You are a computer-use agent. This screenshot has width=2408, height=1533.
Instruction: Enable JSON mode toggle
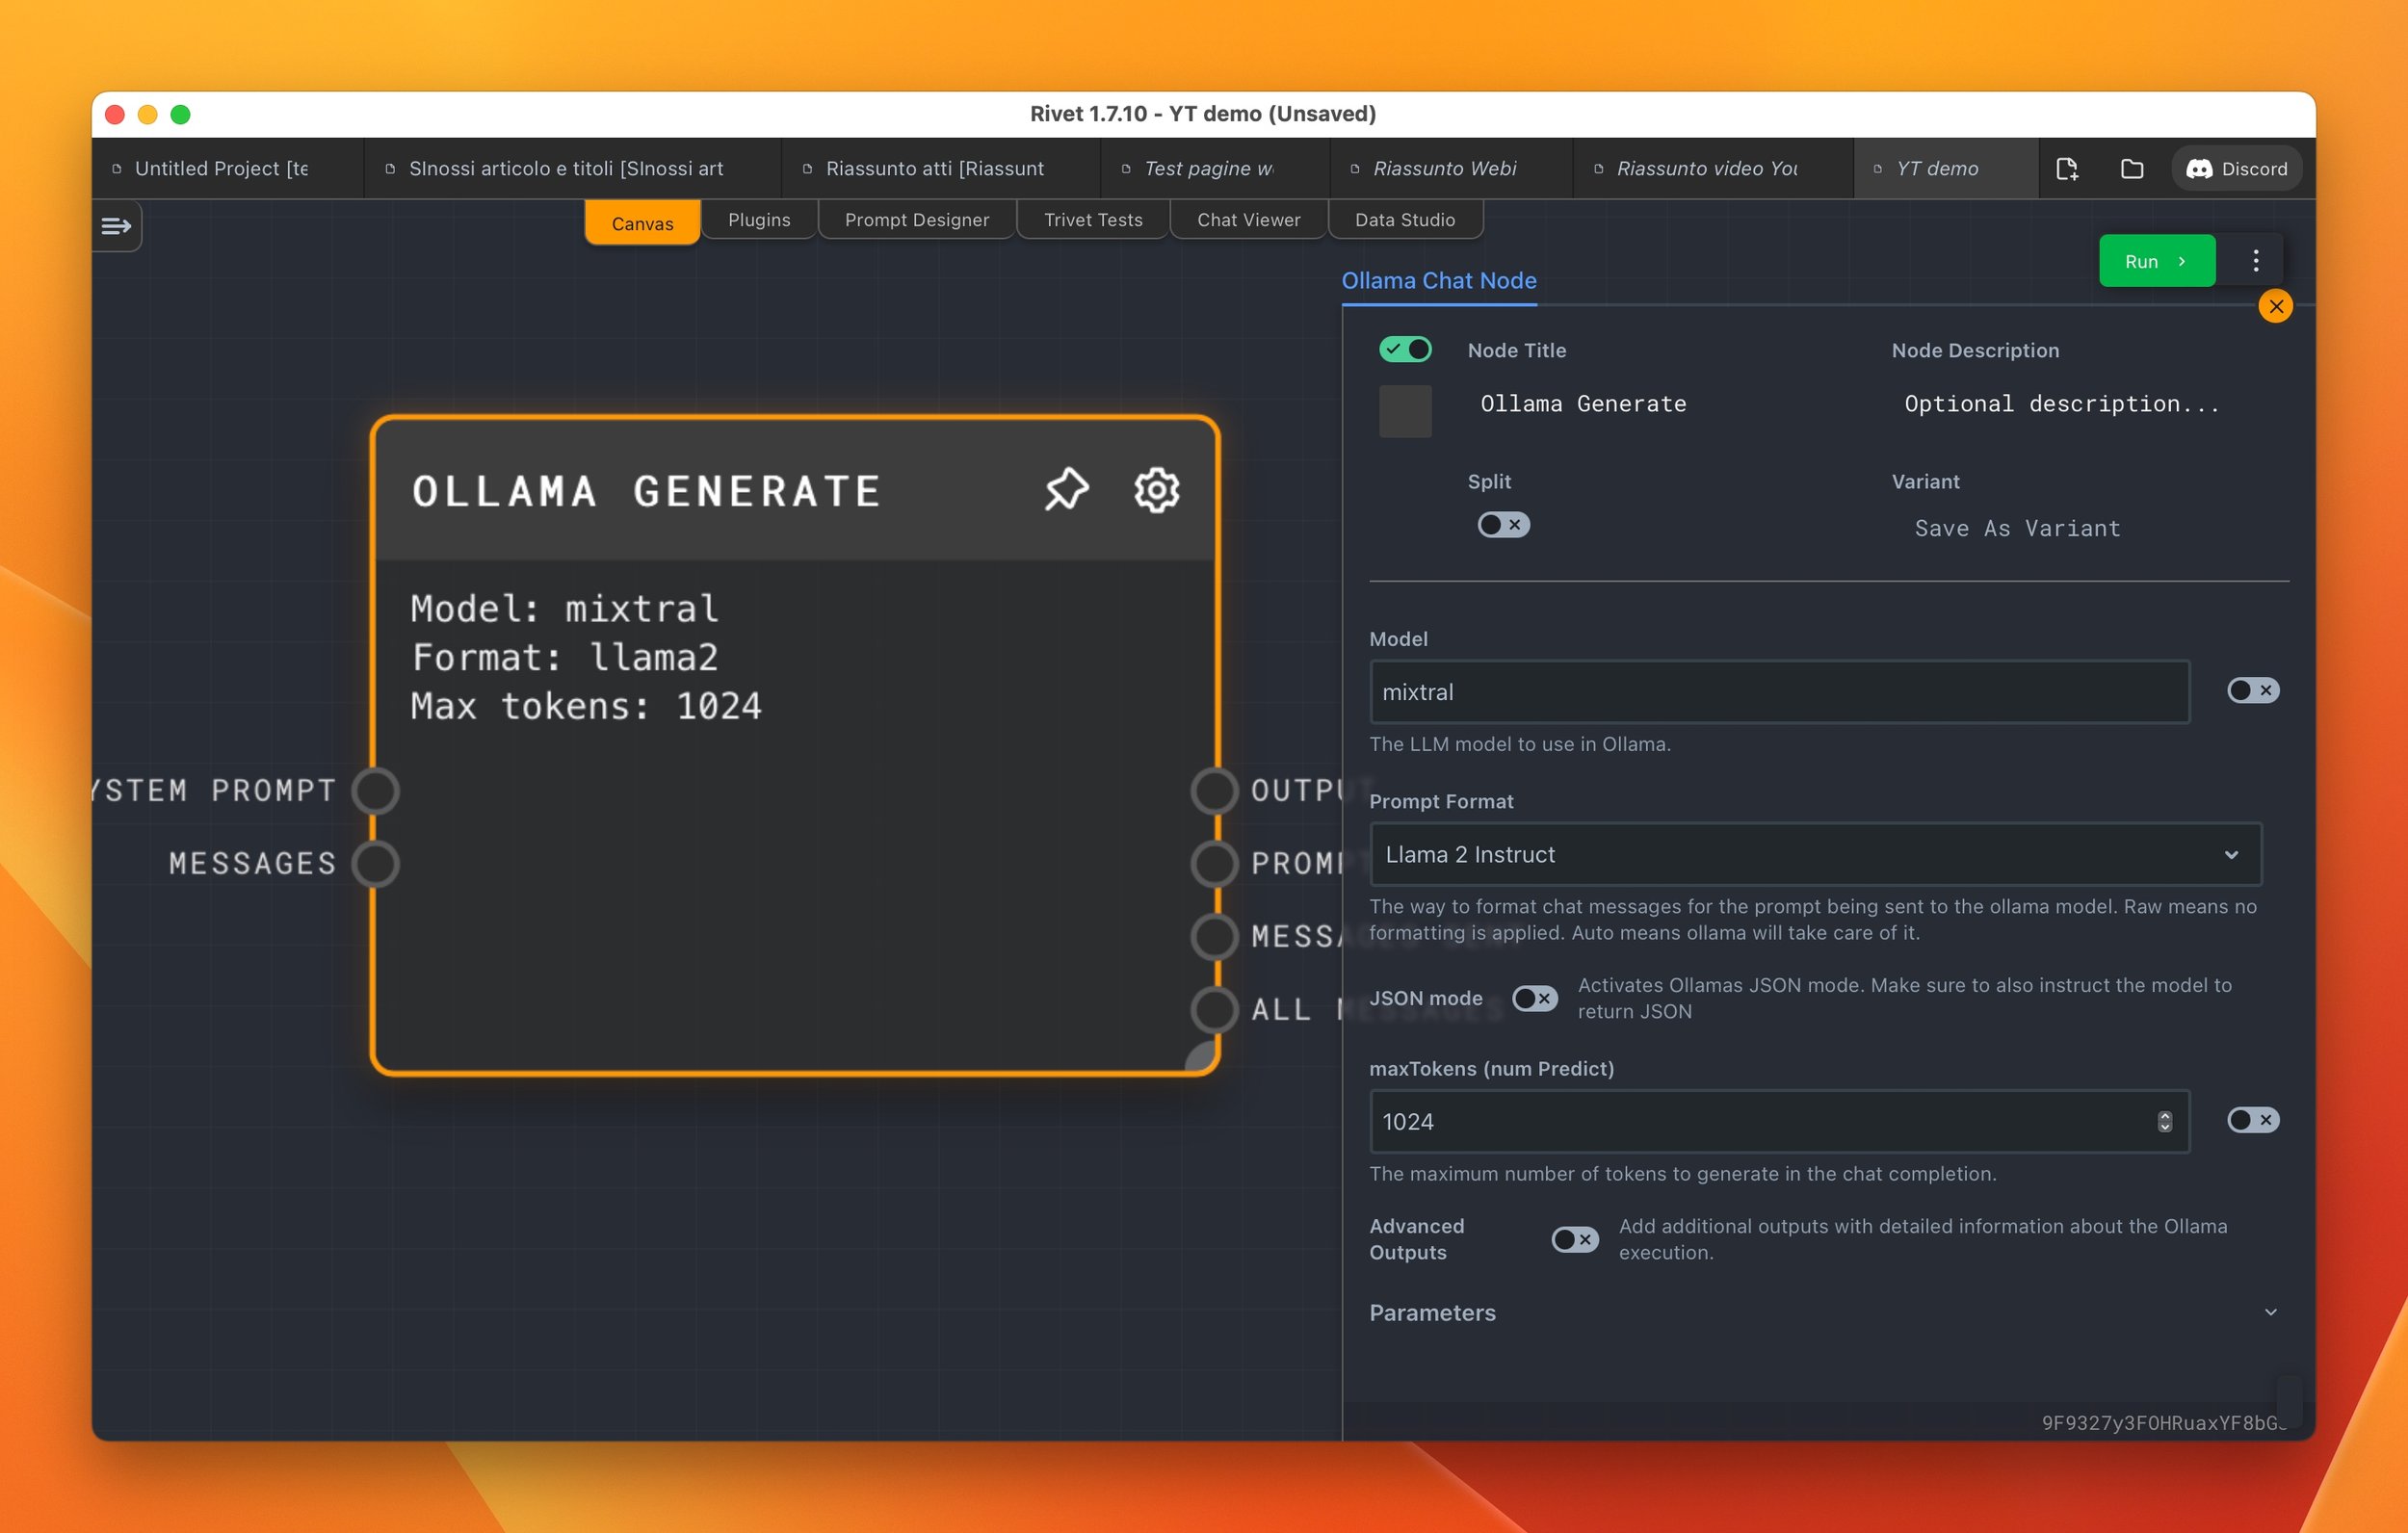[x=1535, y=998]
